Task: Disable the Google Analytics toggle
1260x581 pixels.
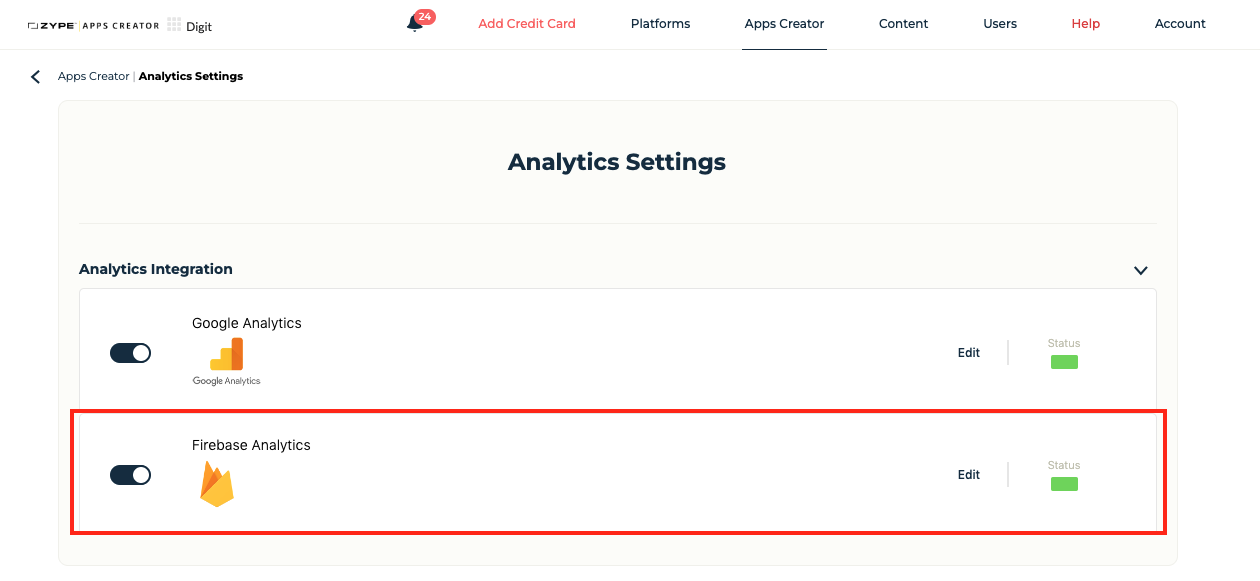Action: [130, 353]
